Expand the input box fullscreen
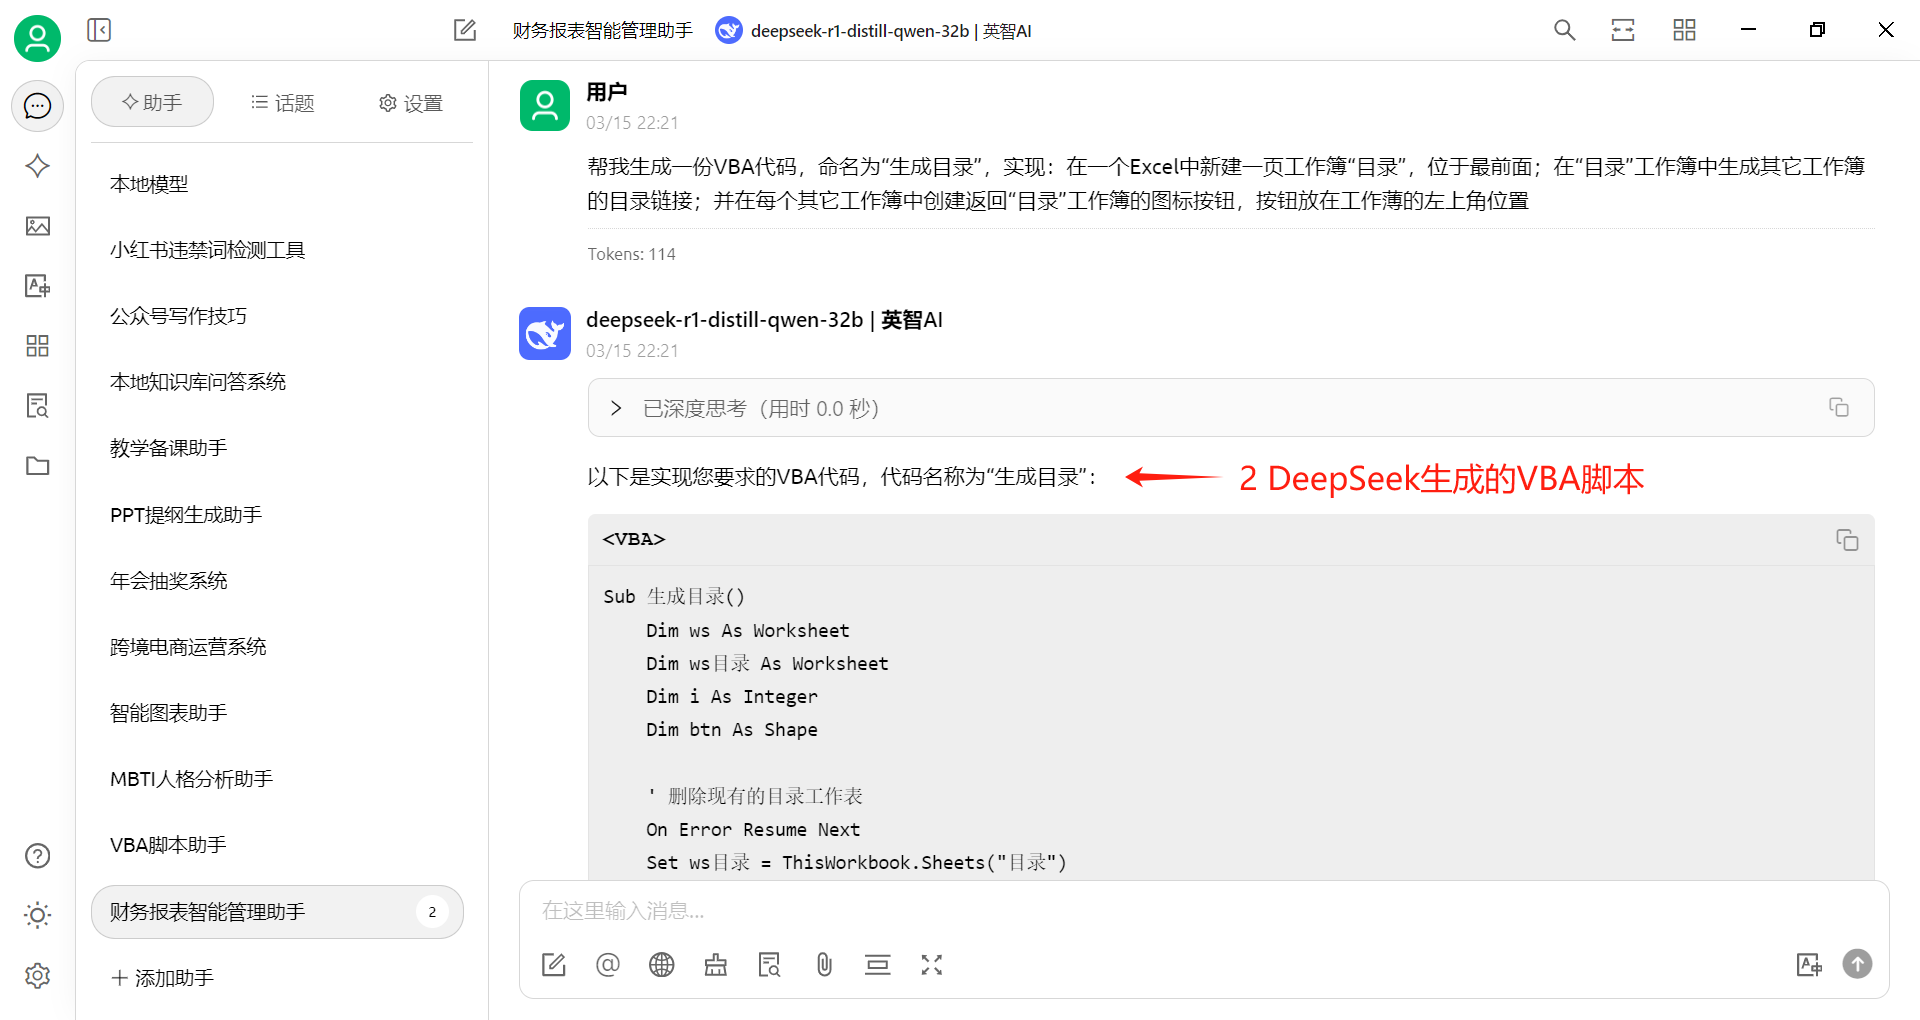 (932, 964)
